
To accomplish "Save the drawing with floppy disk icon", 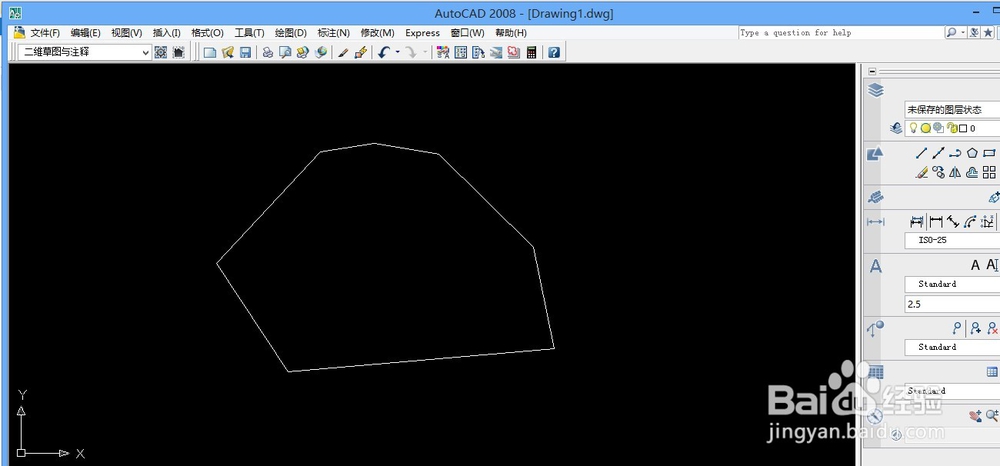I will [x=246, y=52].
